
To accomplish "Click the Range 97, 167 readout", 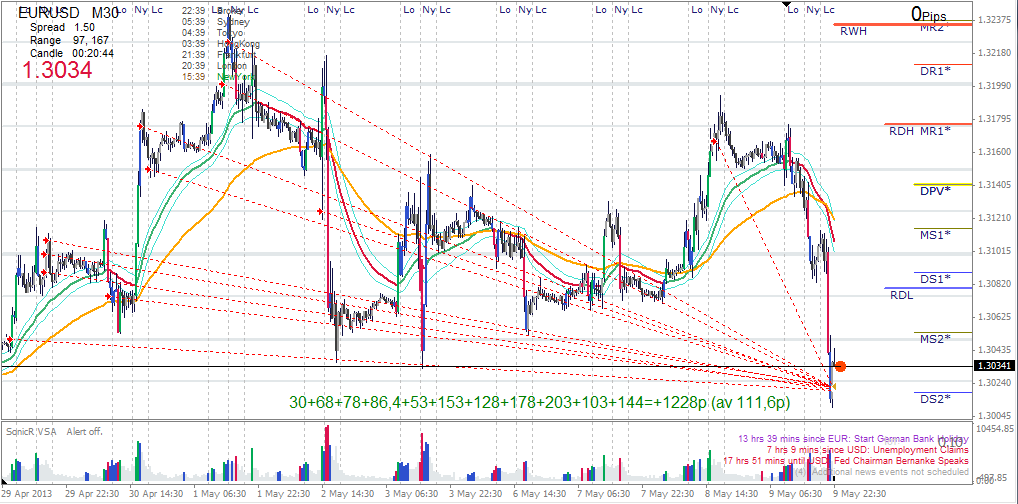I will tap(67, 40).
